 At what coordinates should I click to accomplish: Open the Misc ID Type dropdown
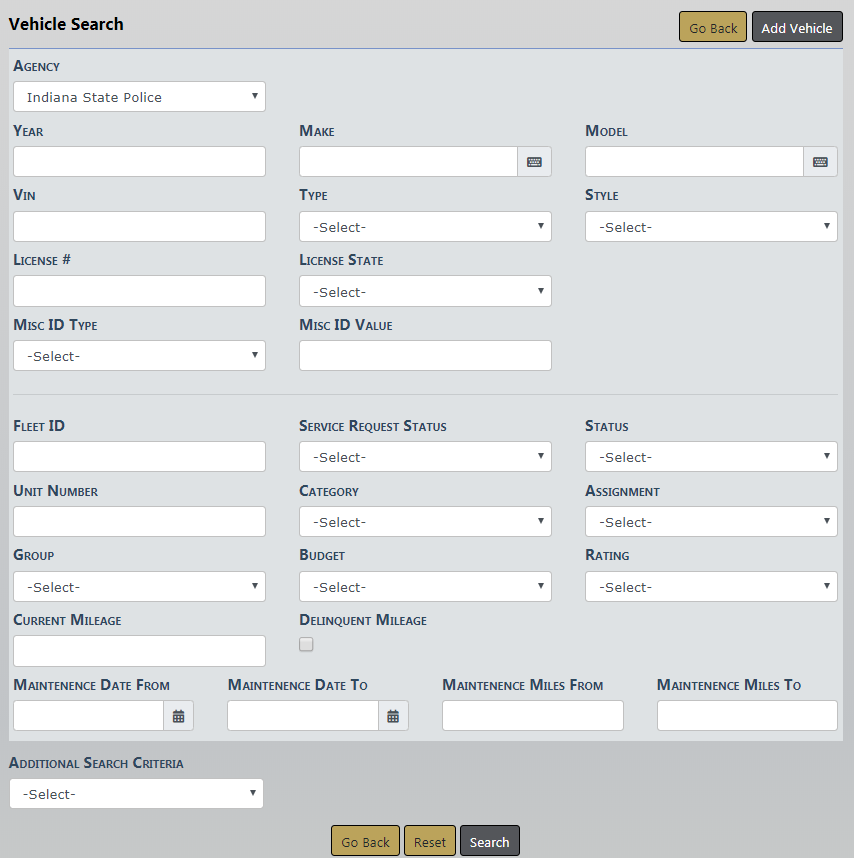click(x=139, y=356)
